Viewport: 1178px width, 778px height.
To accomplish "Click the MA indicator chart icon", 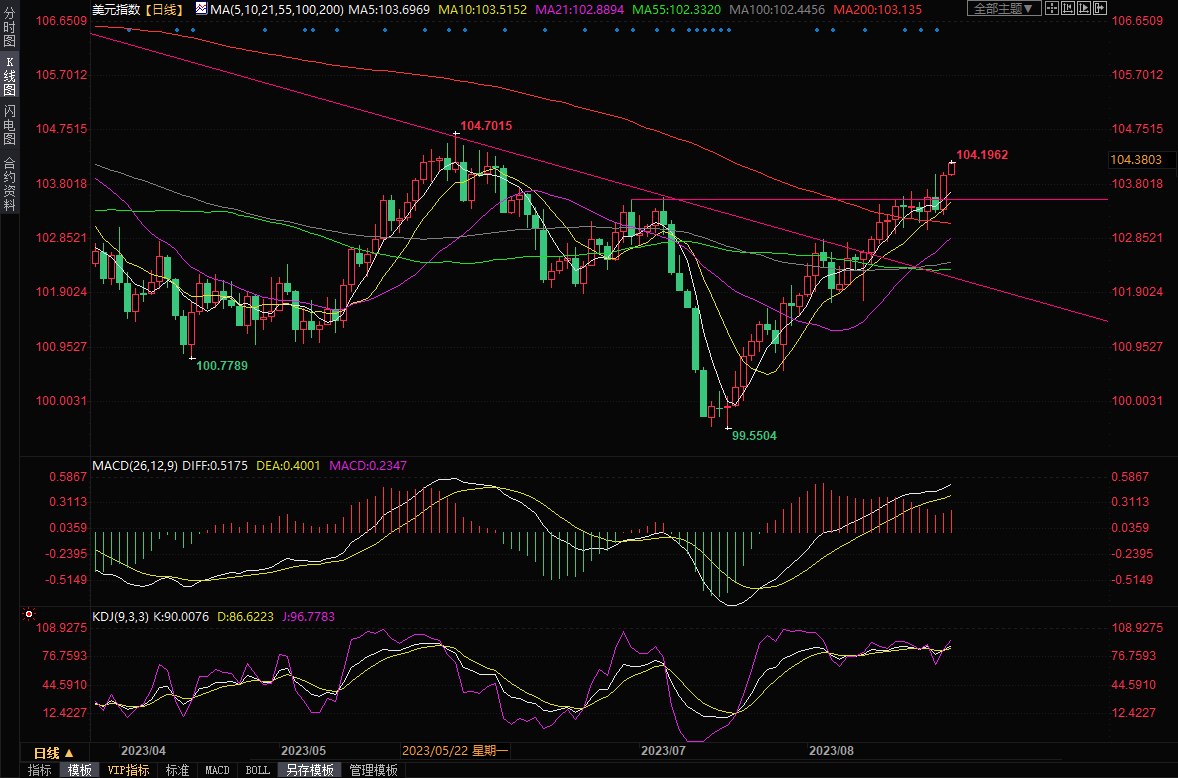I will [201, 9].
